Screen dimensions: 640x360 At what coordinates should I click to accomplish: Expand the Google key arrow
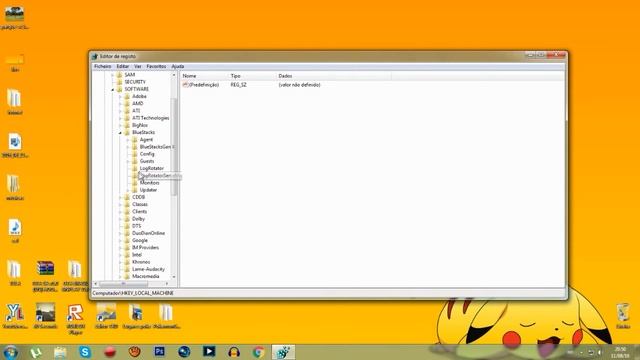click(x=120, y=241)
